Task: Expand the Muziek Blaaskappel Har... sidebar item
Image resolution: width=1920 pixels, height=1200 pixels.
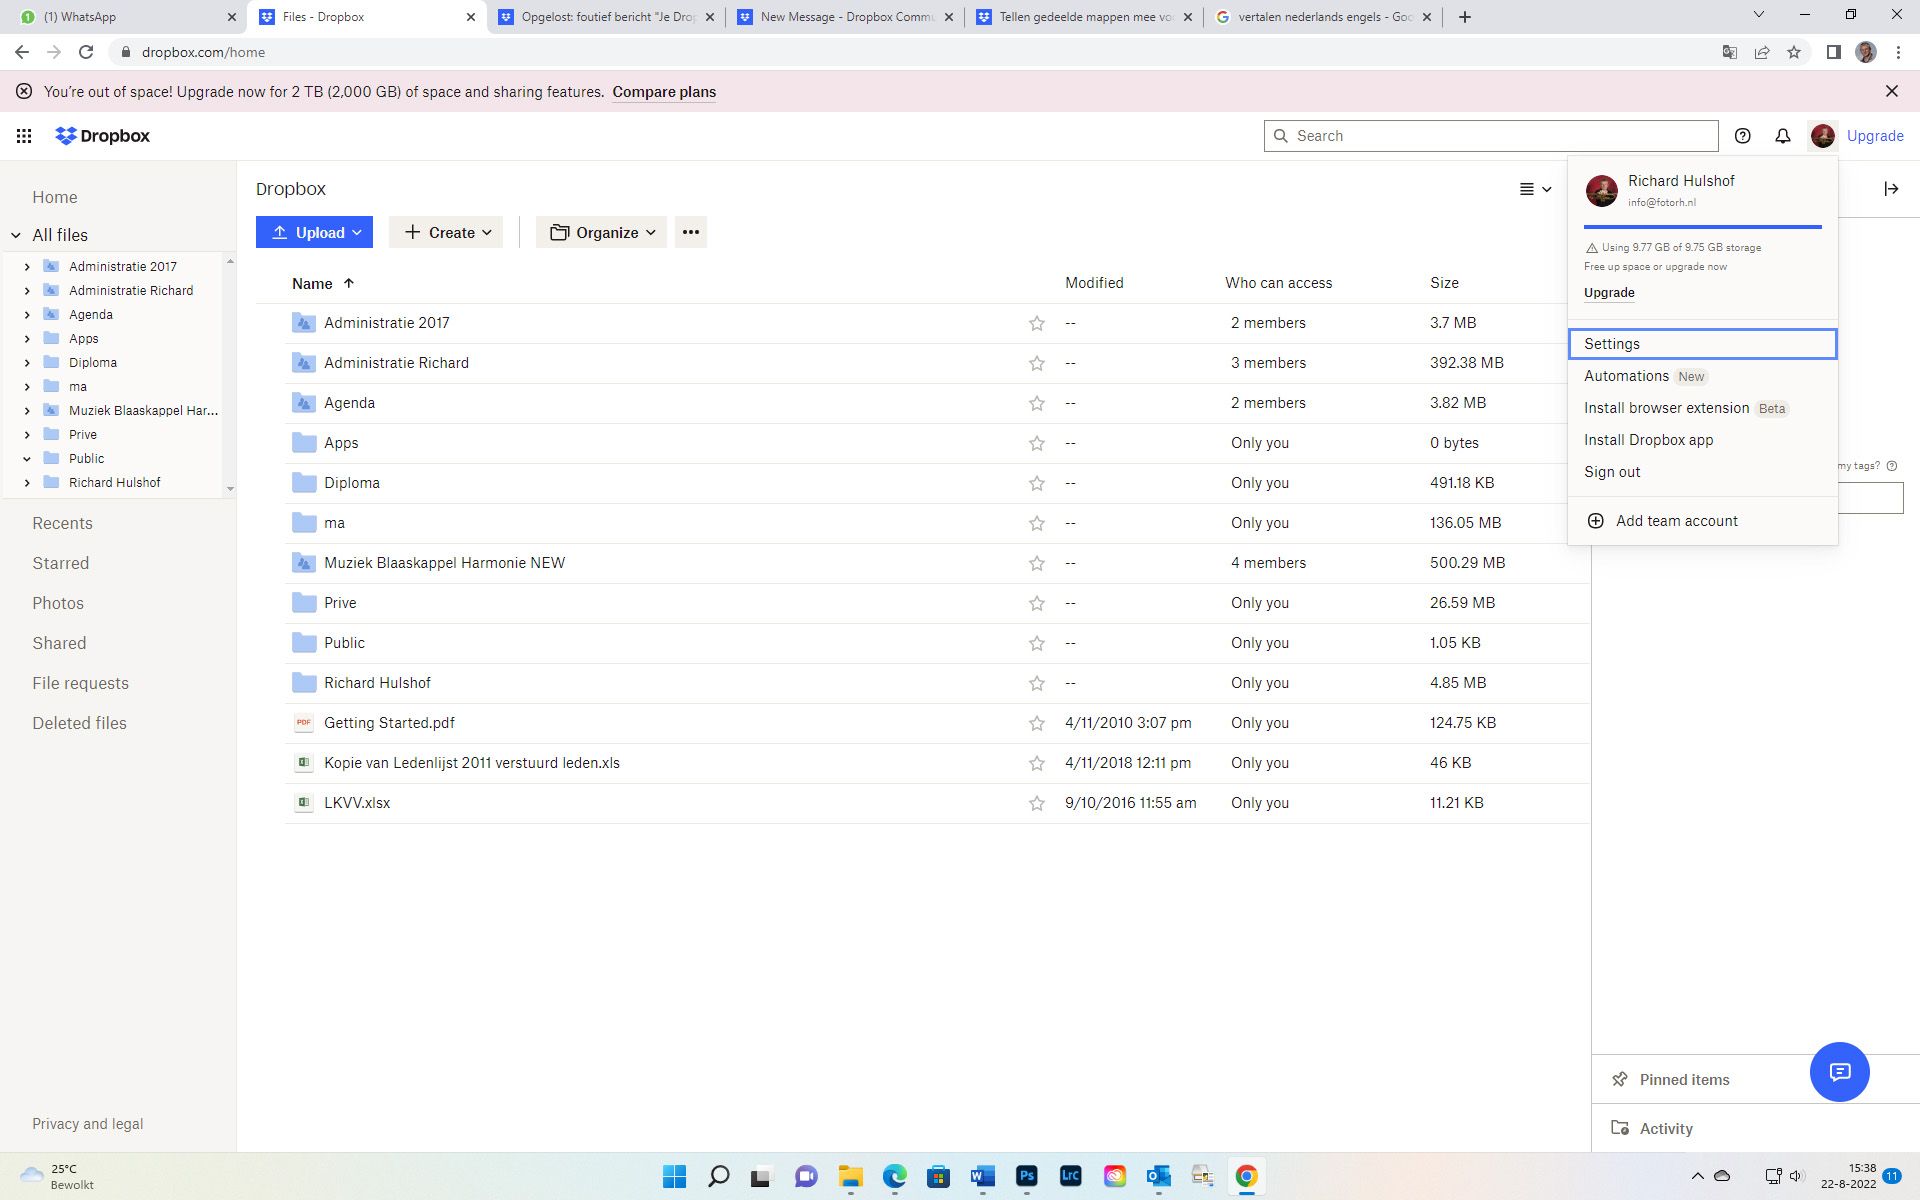Action: click(25, 411)
